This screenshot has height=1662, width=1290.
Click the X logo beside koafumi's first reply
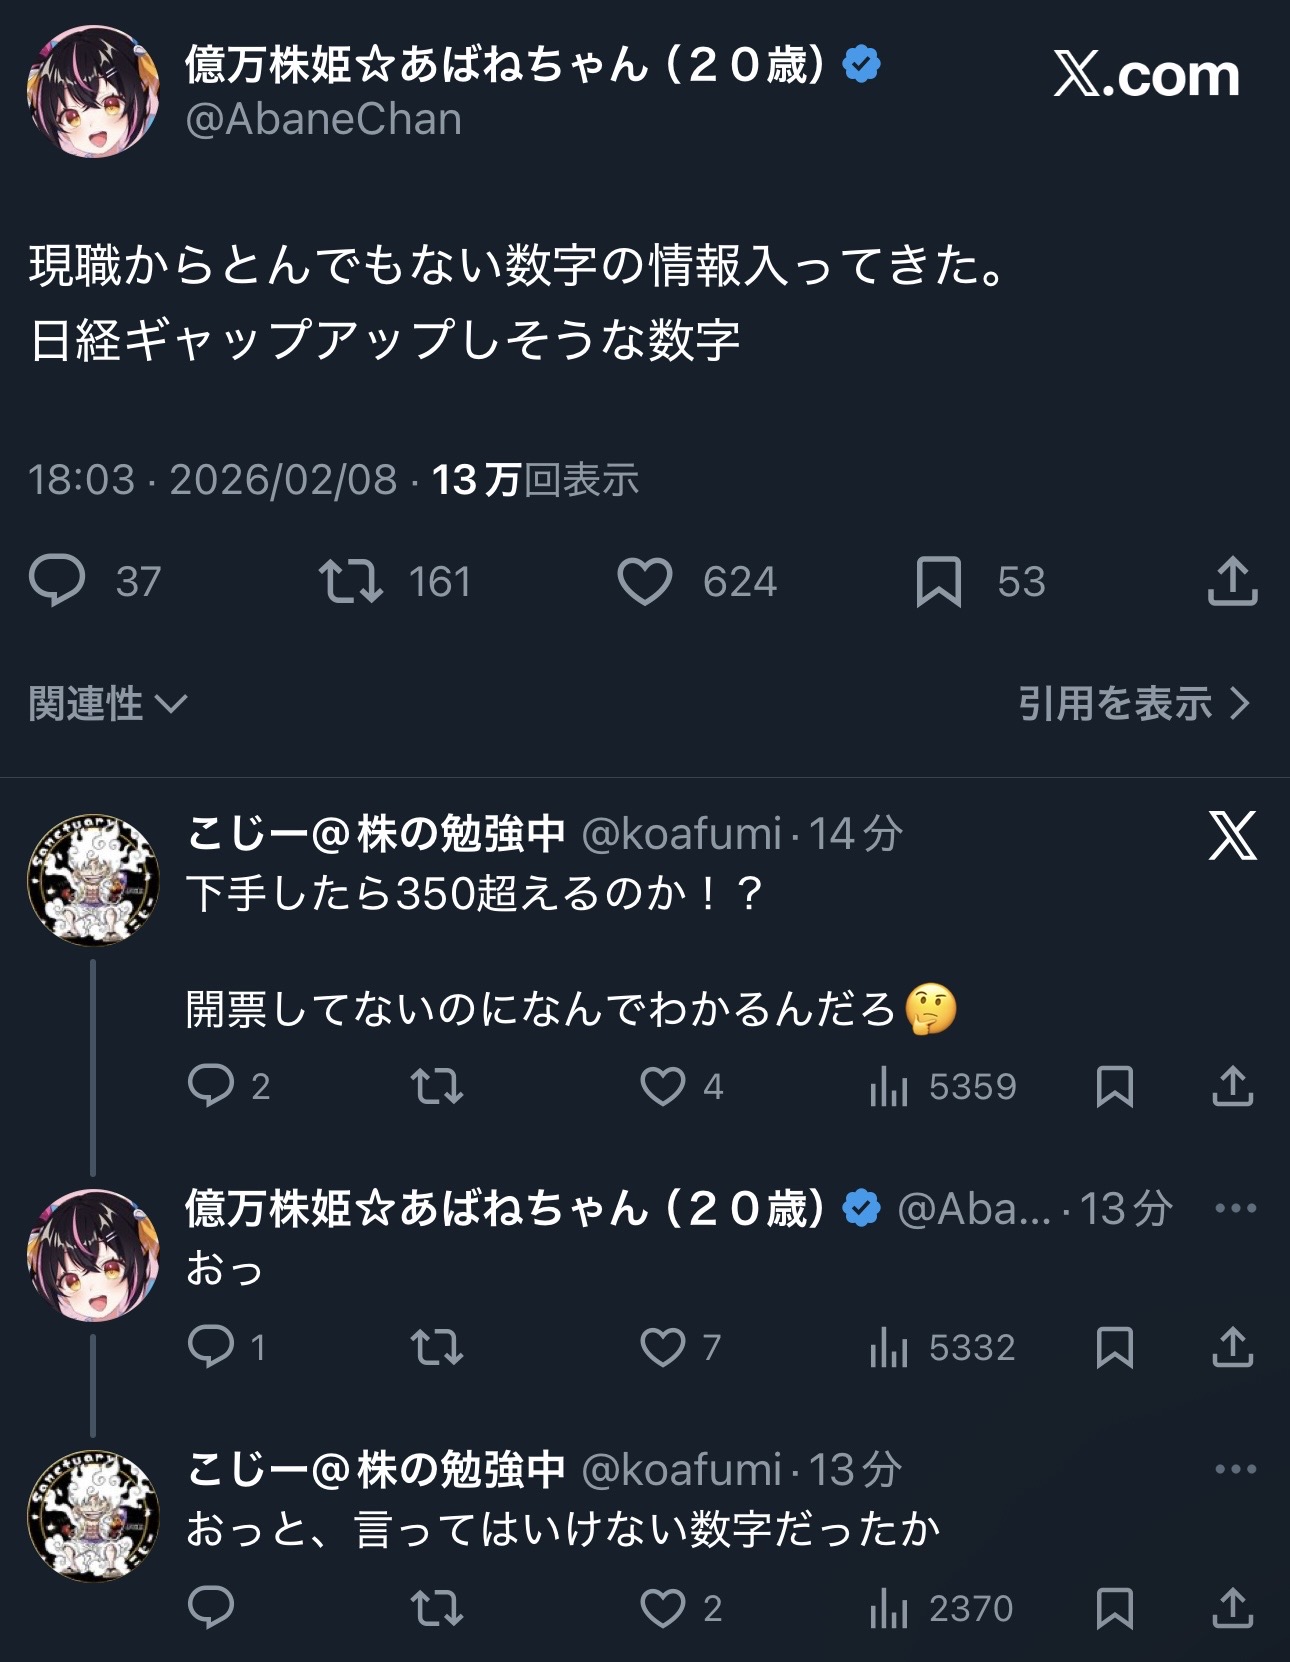pyautogui.click(x=1232, y=836)
